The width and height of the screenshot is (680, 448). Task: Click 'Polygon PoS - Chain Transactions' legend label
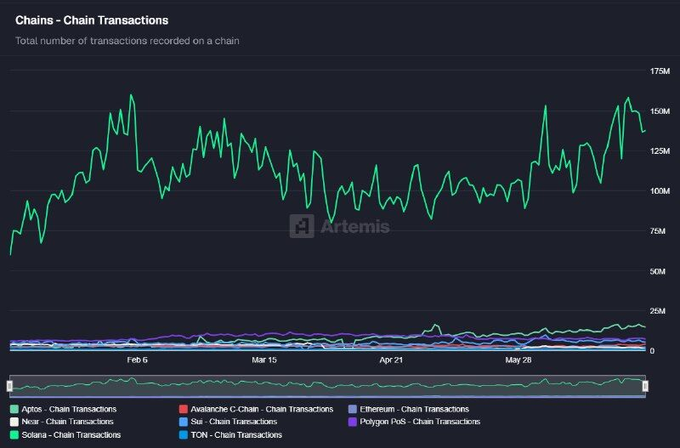coord(420,422)
